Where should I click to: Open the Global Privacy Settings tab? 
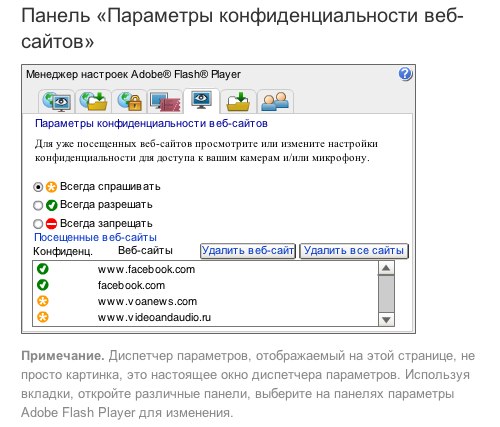(x=57, y=101)
